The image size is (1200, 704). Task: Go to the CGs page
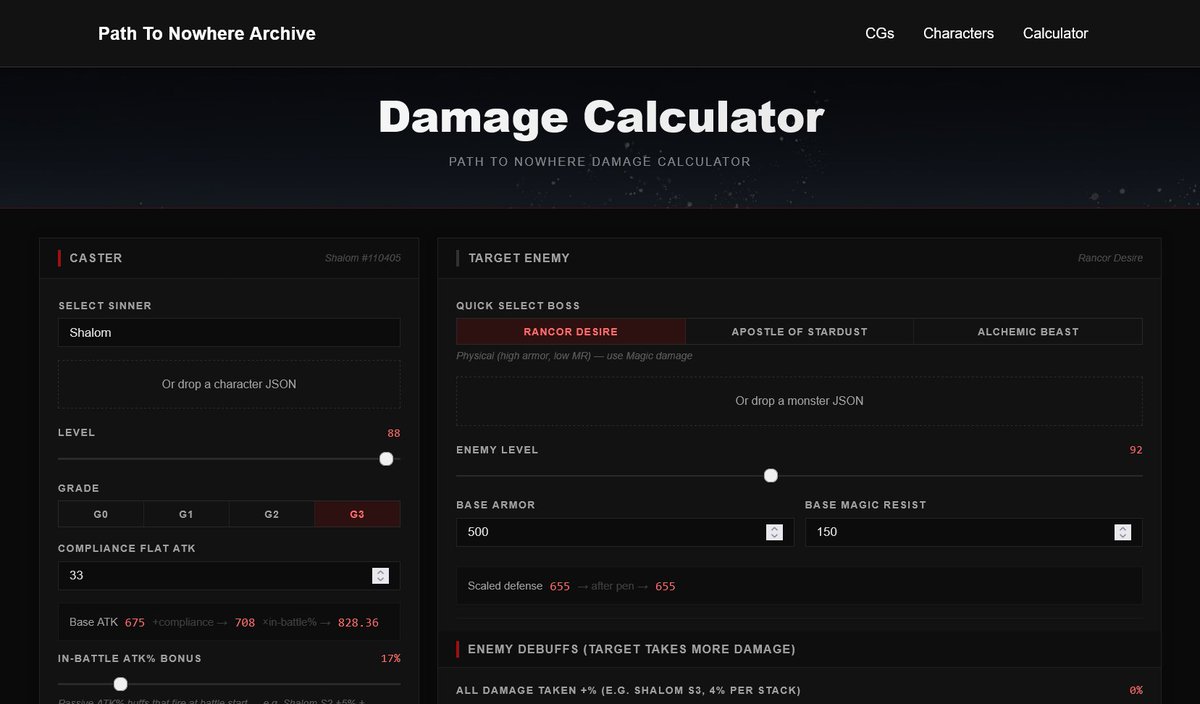(880, 34)
